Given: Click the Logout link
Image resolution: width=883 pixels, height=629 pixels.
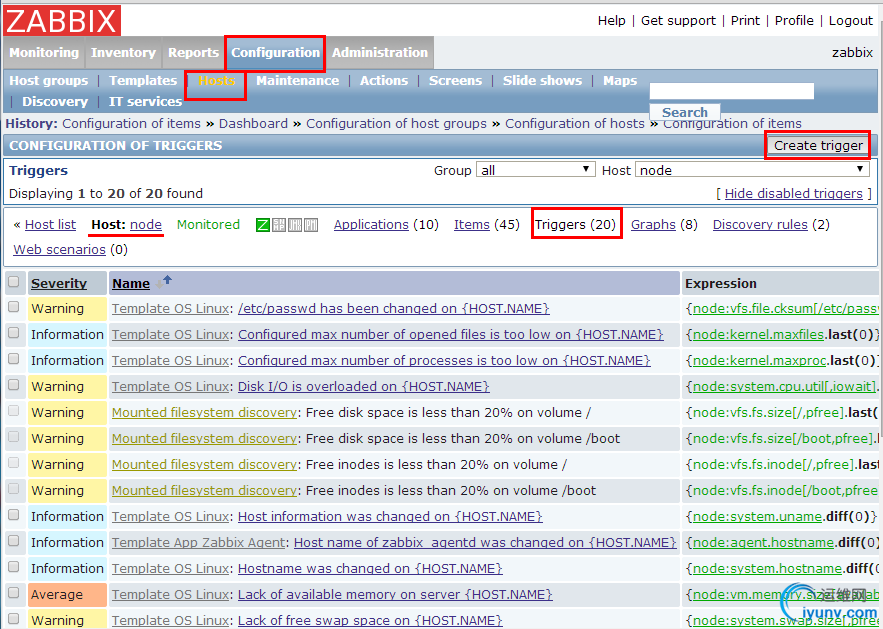Looking at the screenshot, I should point(850,20).
